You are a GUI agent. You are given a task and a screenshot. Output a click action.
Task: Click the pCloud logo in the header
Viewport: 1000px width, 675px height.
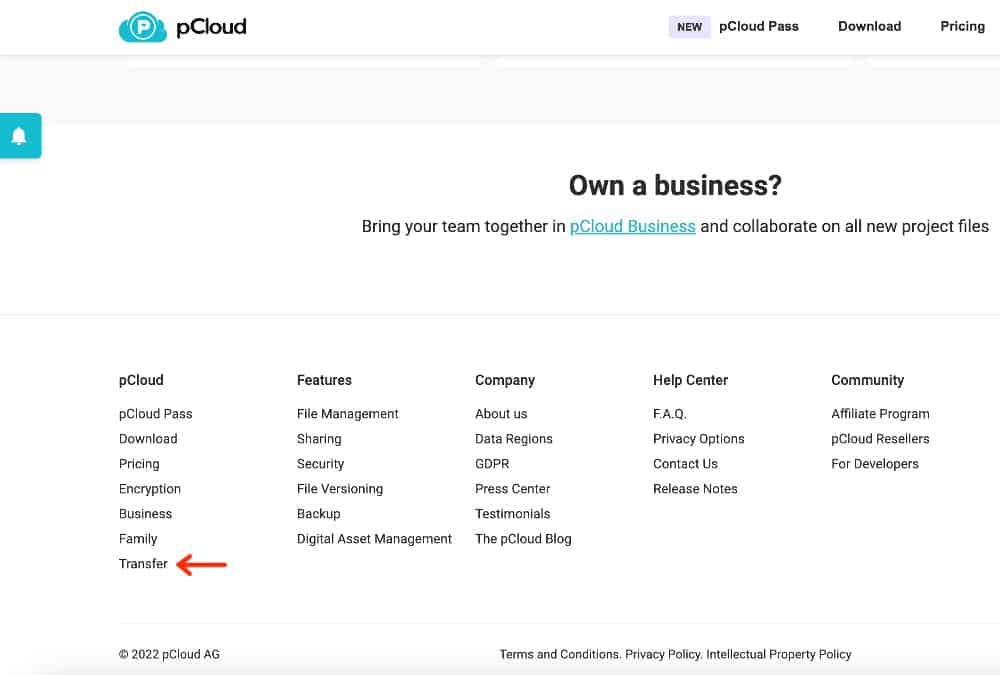pyautogui.click(x=182, y=27)
